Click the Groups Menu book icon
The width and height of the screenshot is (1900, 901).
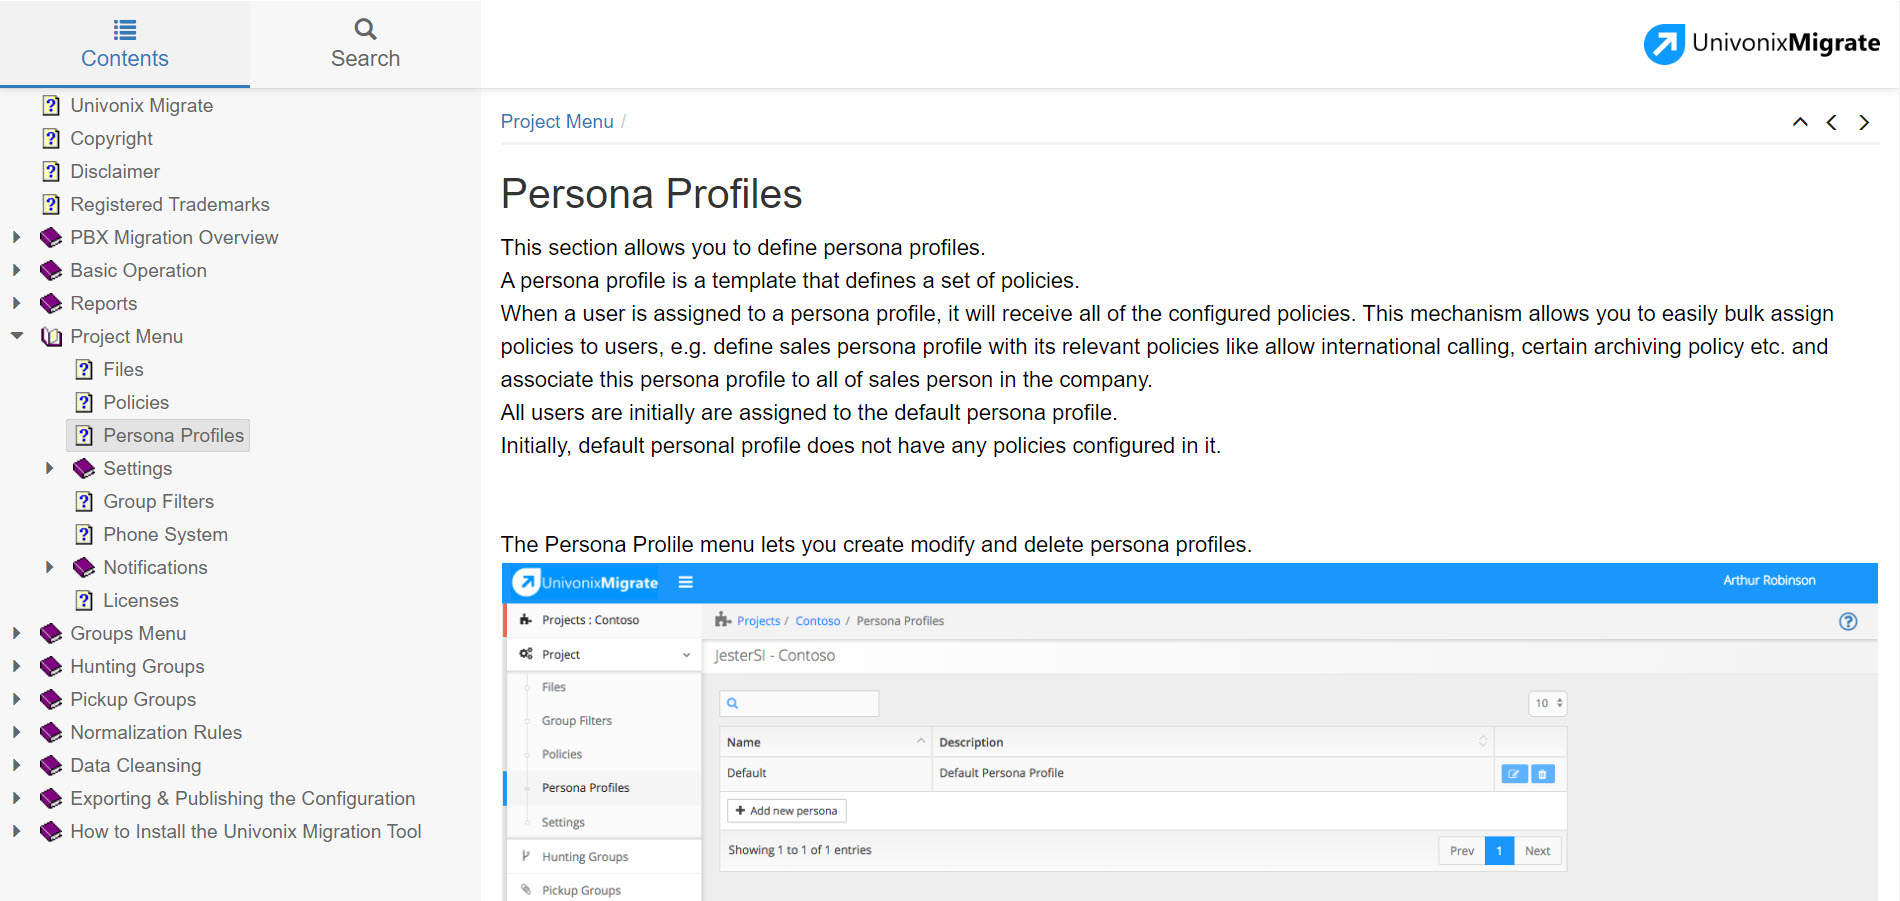point(51,633)
